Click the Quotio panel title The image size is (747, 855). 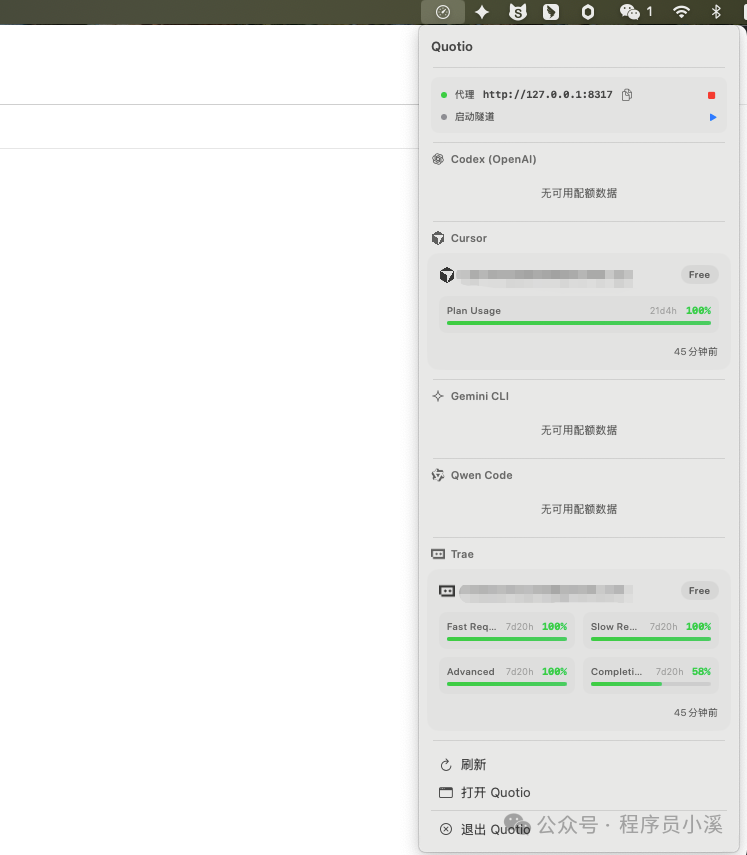tap(452, 47)
